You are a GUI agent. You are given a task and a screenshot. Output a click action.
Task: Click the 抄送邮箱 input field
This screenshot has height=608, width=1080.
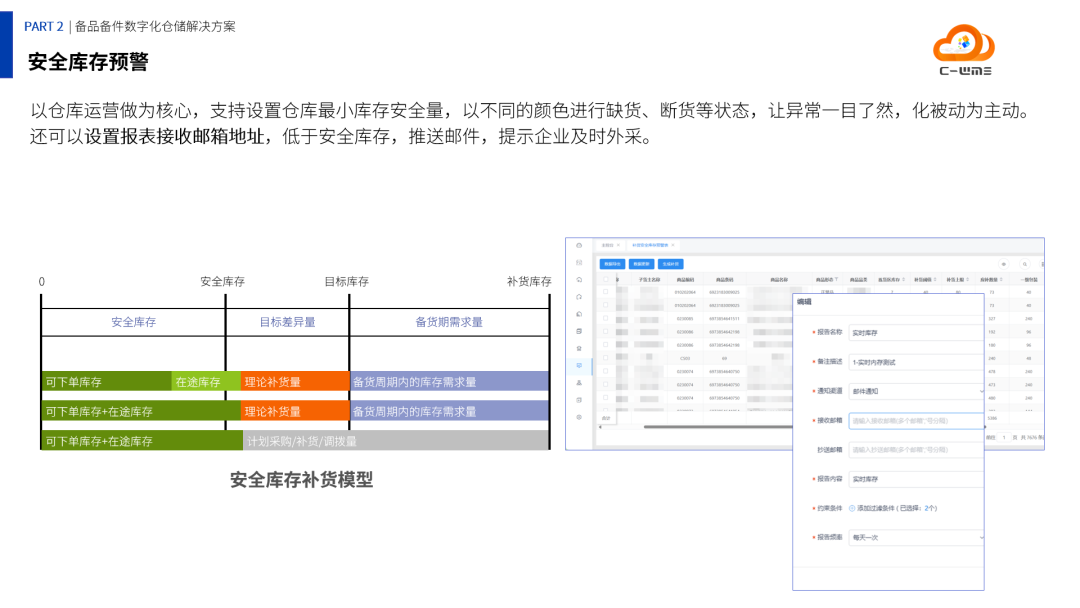[916, 450]
